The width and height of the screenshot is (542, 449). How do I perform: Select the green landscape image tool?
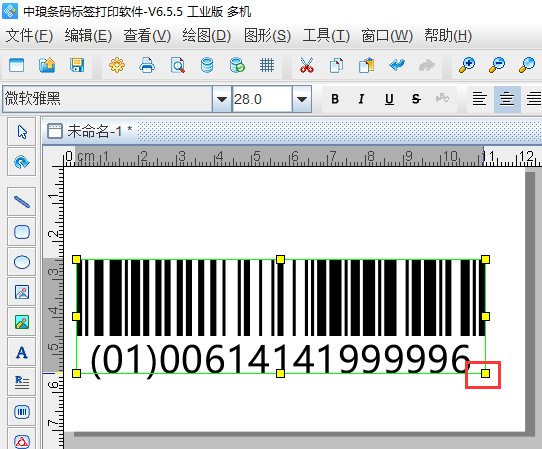[x=22, y=322]
